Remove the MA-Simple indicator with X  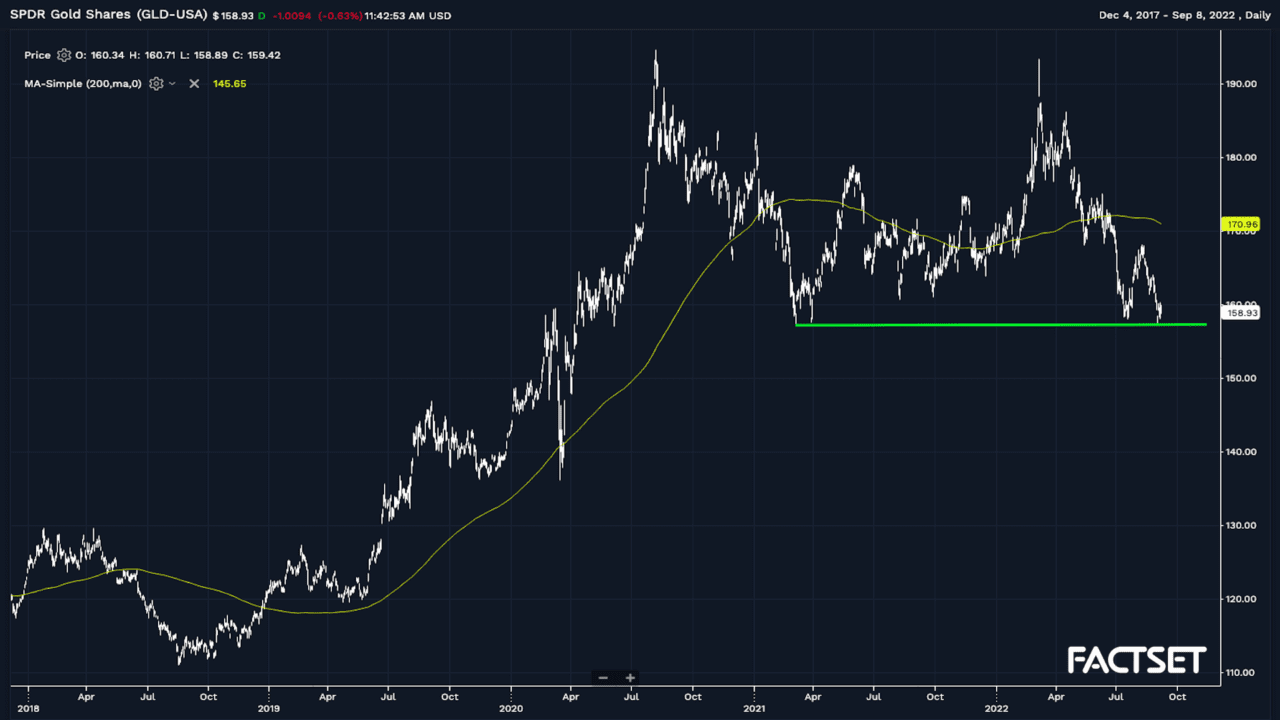pyautogui.click(x=194, y=84)
